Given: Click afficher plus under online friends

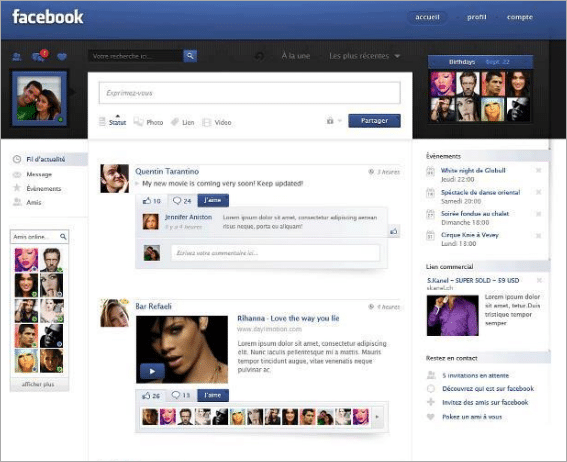Looking at the screenshot, I should [38, 384].
